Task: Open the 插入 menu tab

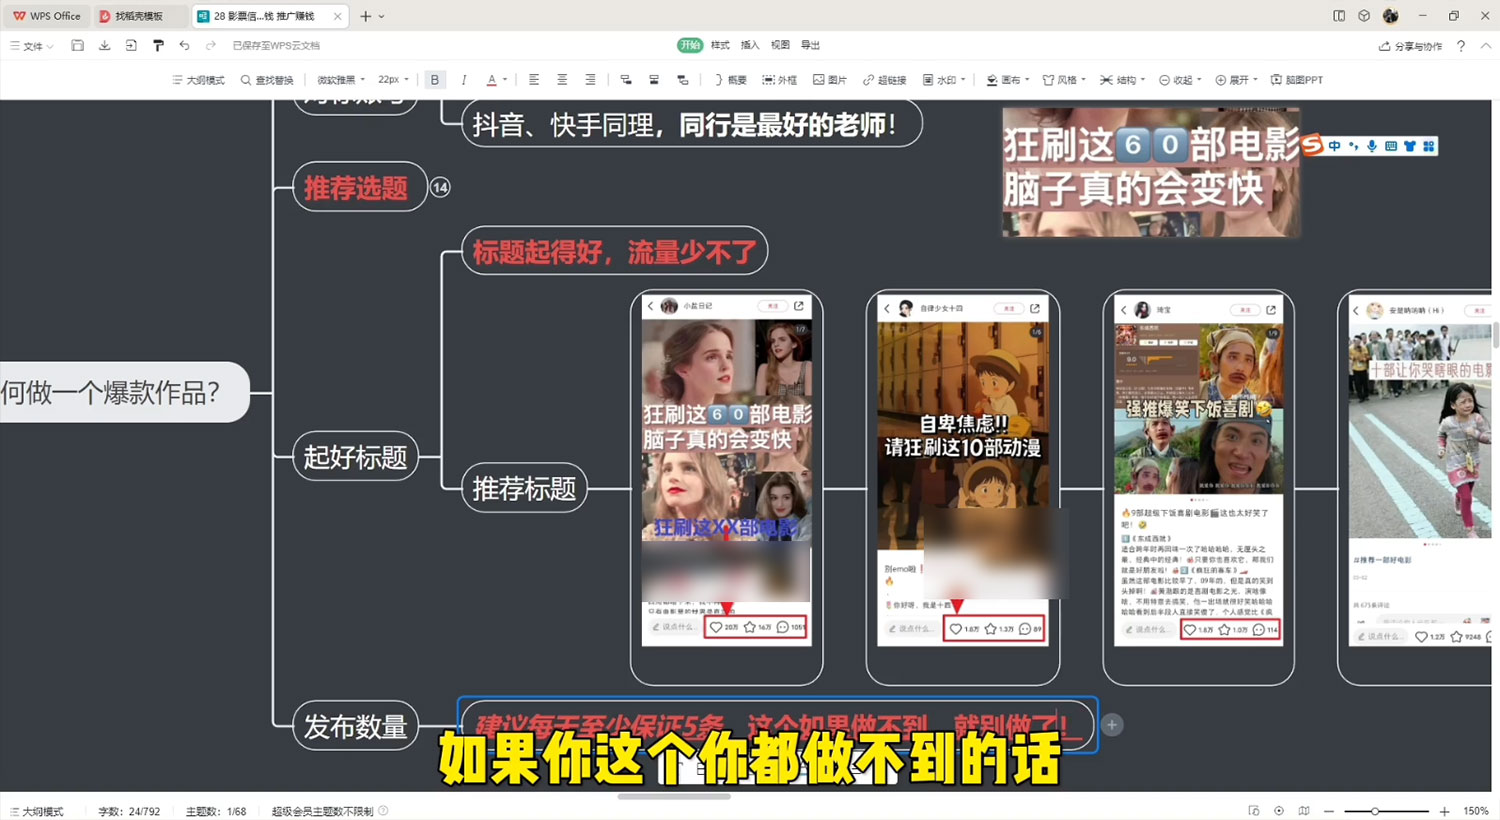Action: 751,45
